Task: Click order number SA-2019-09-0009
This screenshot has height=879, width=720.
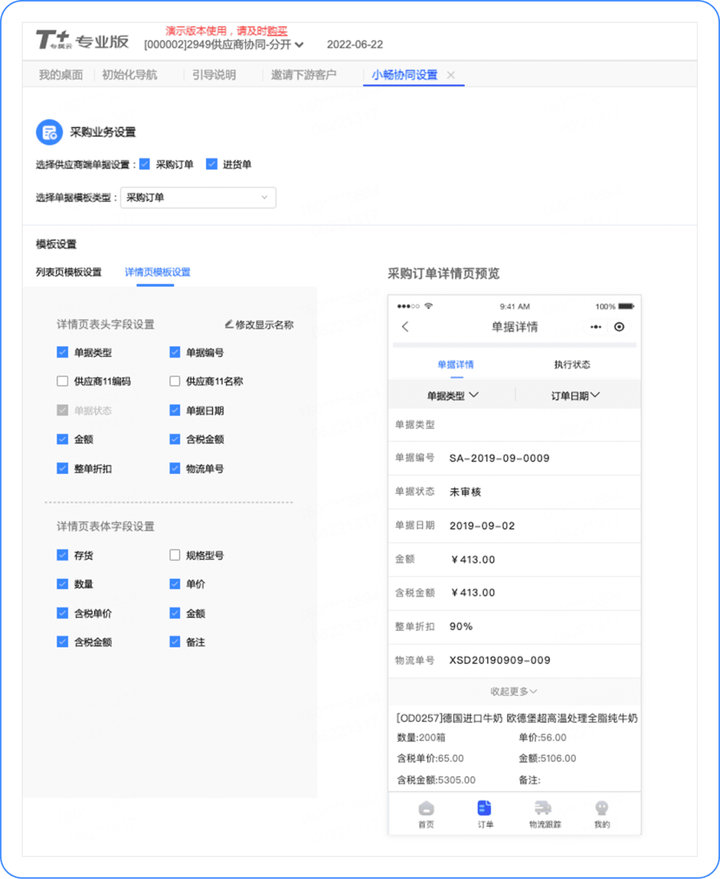Action: click(x=499, y=458)
